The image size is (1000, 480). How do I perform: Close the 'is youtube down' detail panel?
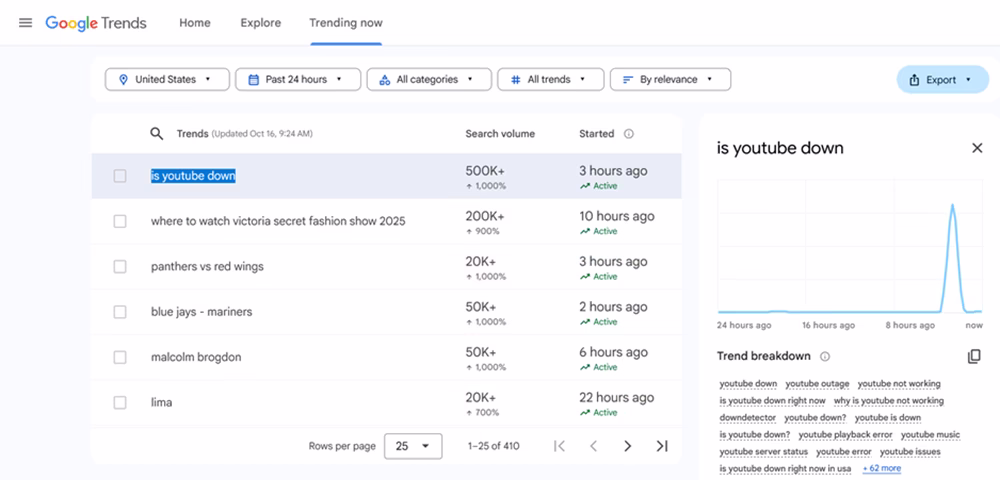pos(977,148)
